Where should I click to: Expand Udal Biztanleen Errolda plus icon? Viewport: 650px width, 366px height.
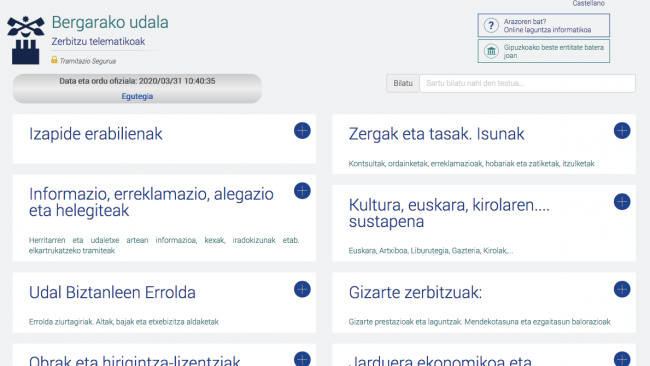pos(302,289)
